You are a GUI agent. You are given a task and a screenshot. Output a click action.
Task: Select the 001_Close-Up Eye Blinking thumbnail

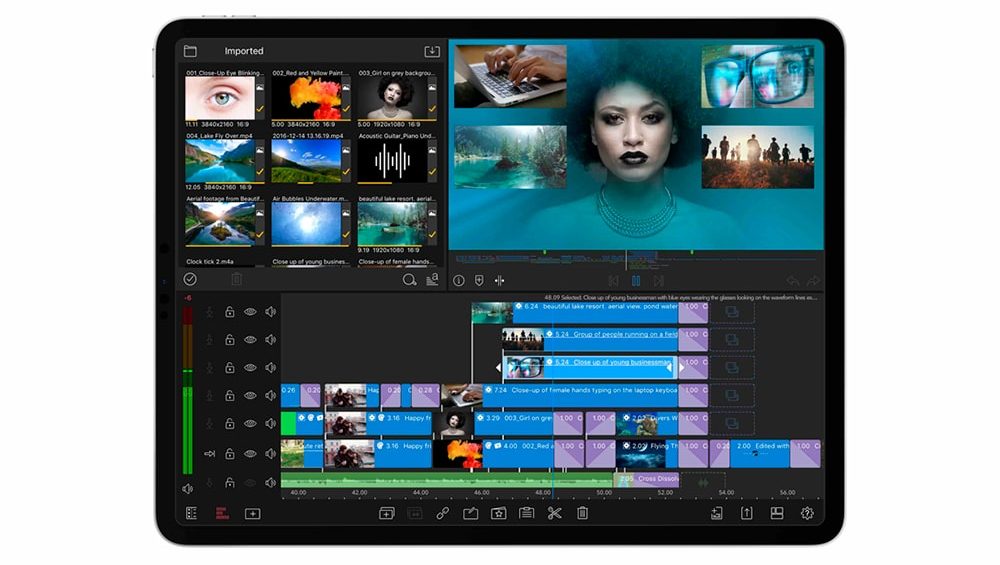(219, 98)
